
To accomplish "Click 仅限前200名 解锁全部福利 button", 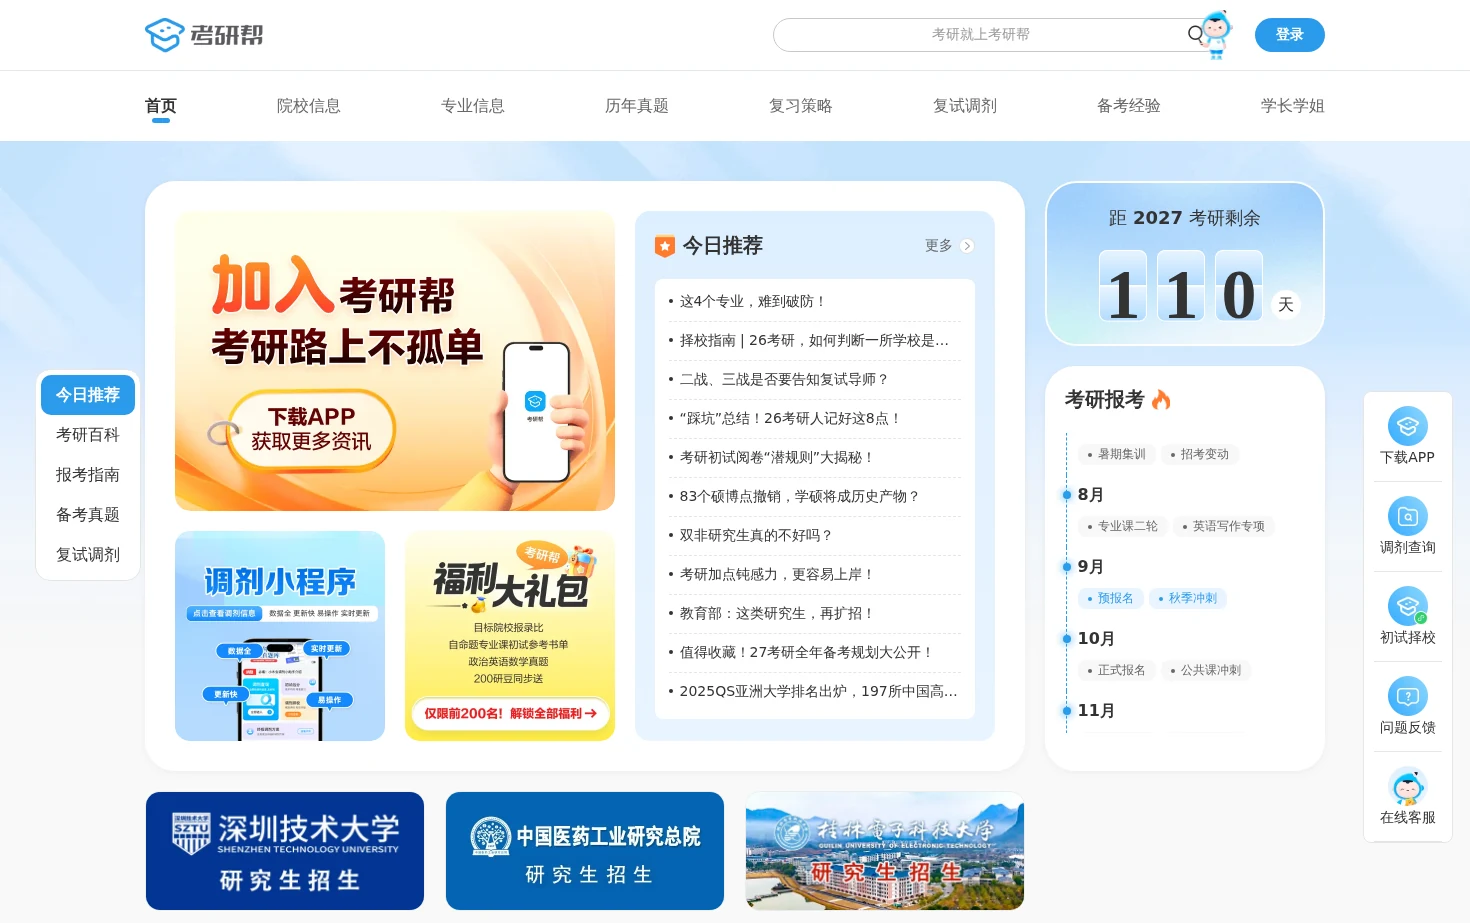I will click(510, 713).
